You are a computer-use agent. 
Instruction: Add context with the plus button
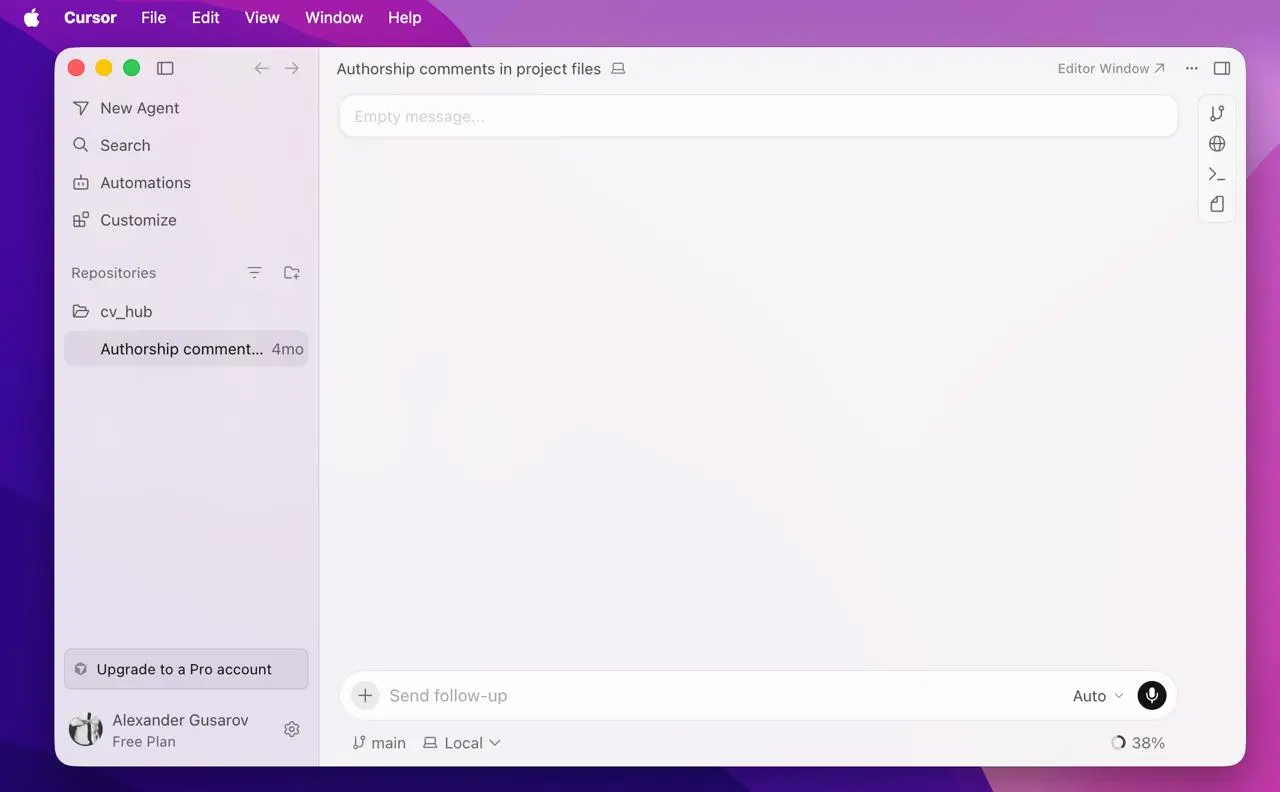[x=365, y=696]
